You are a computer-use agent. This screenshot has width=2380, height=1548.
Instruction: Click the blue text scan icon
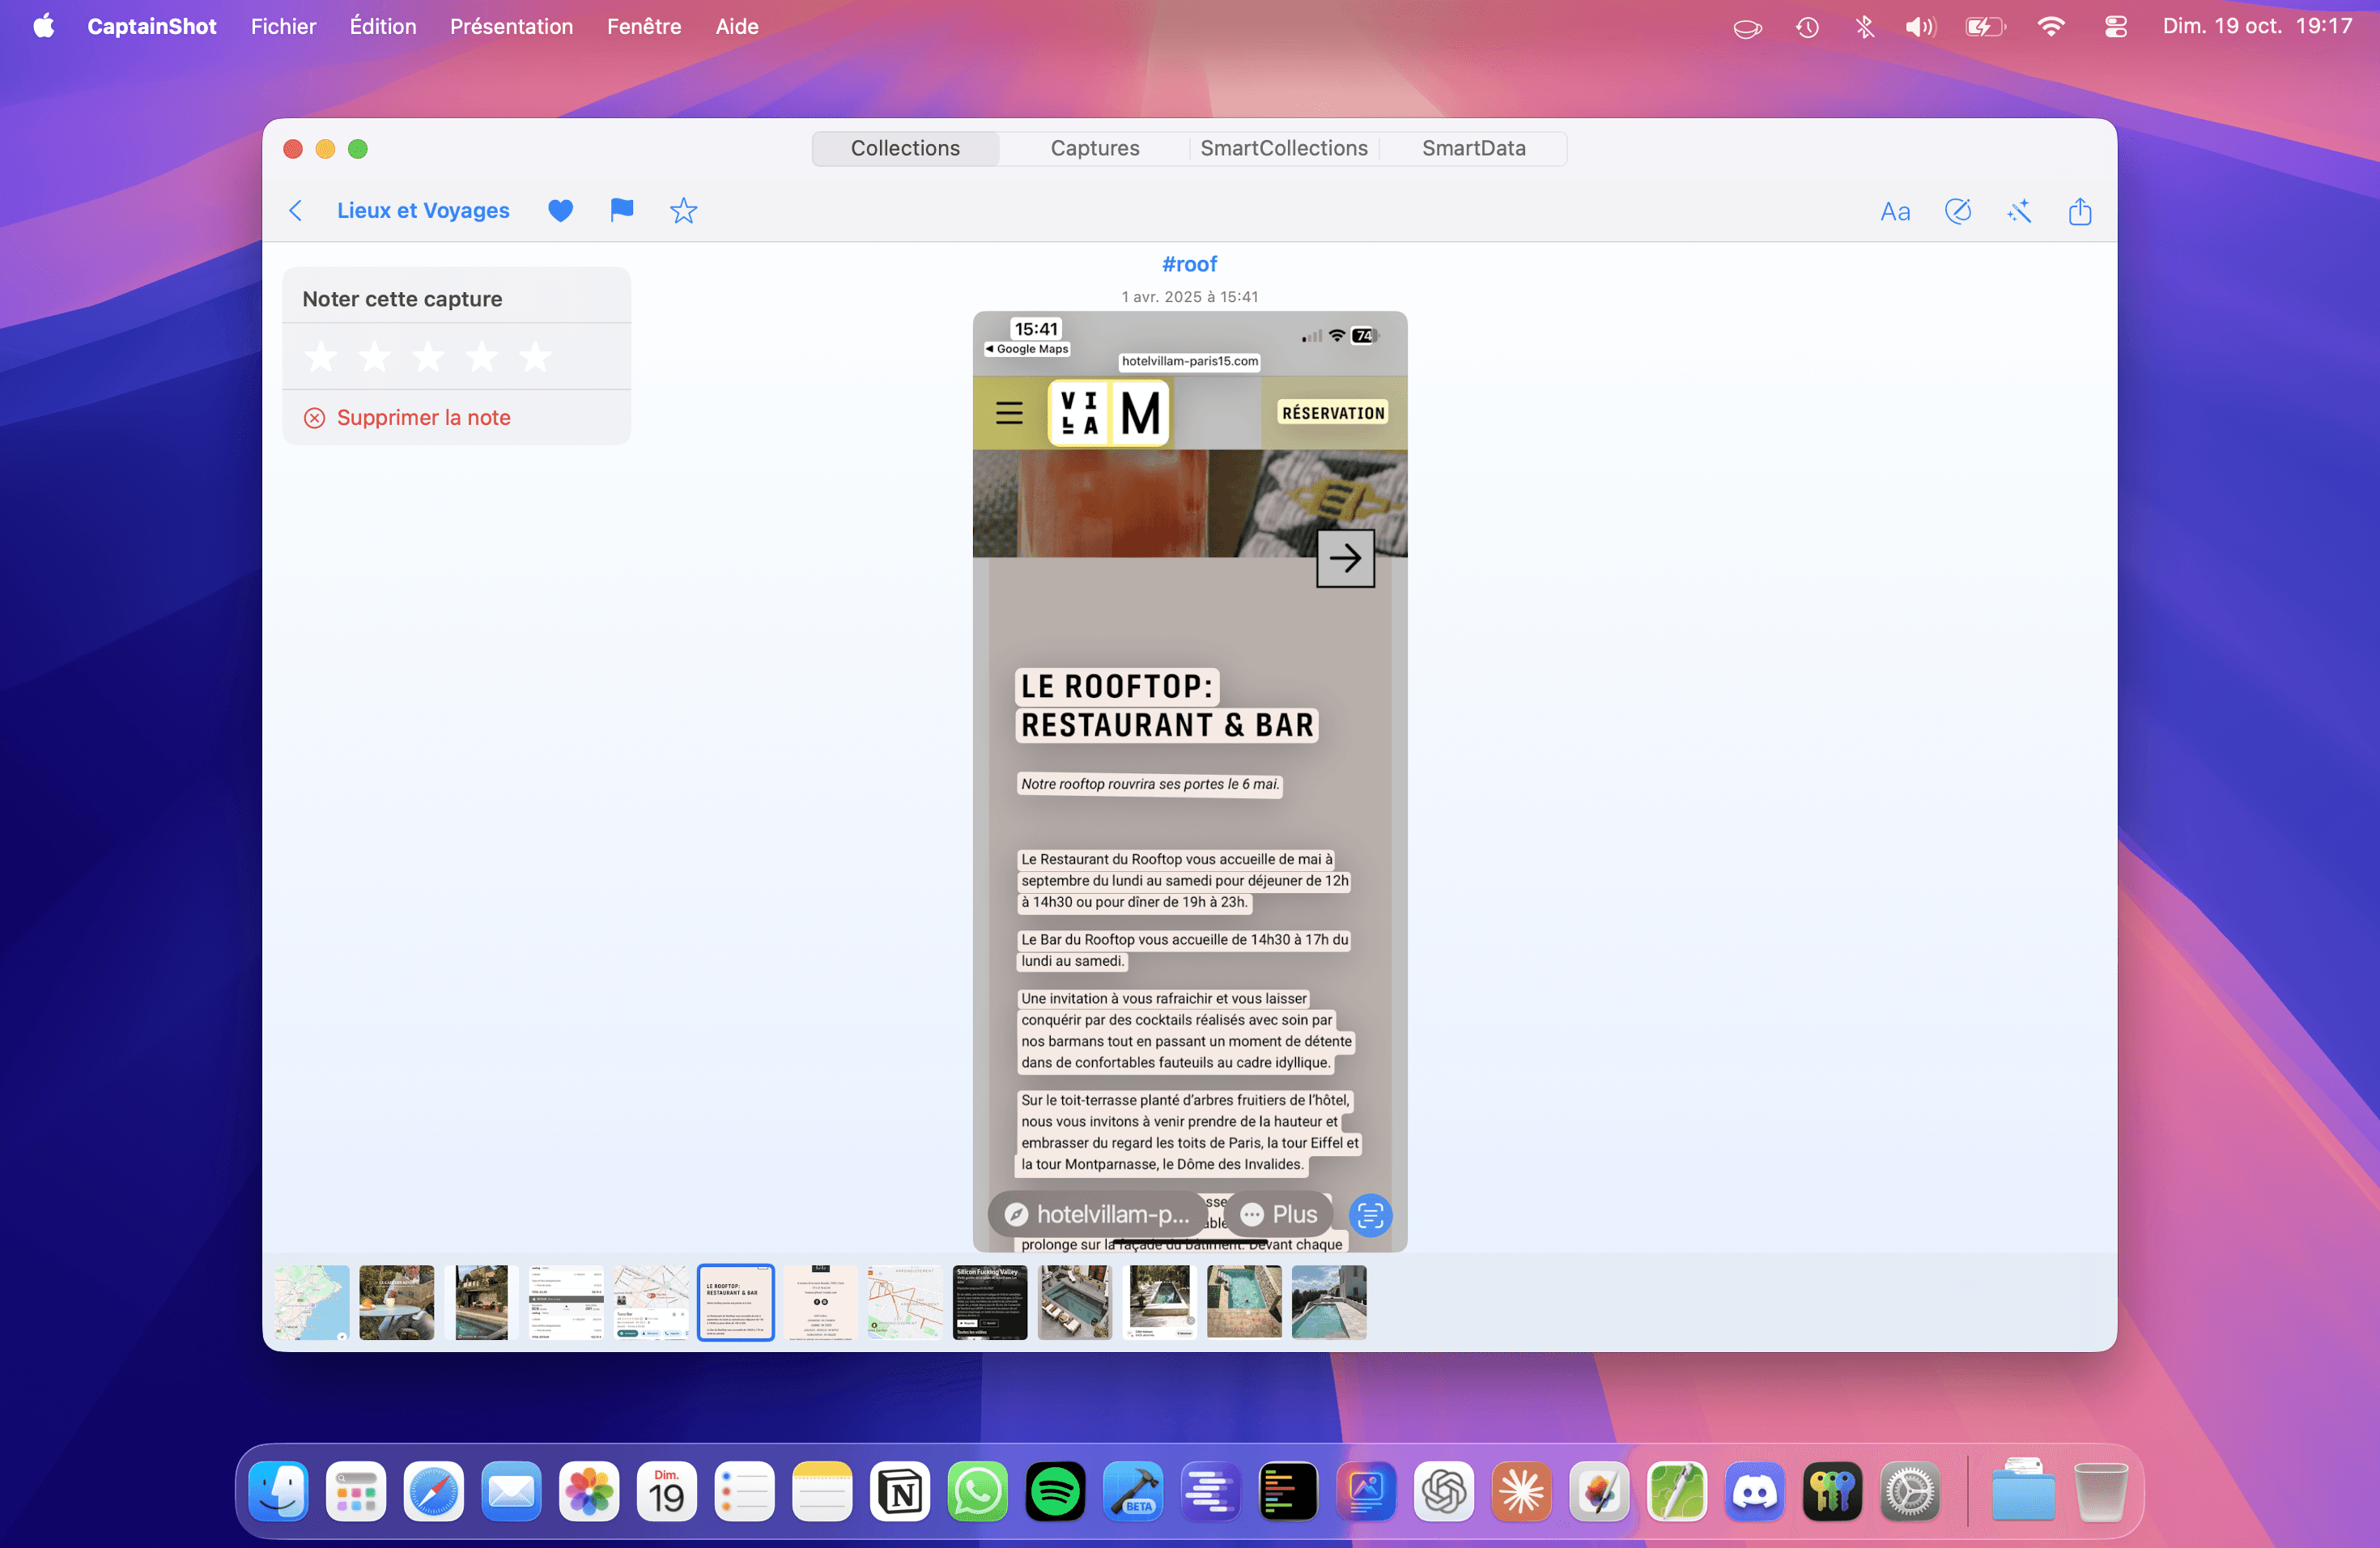tap(1370, 1215)
